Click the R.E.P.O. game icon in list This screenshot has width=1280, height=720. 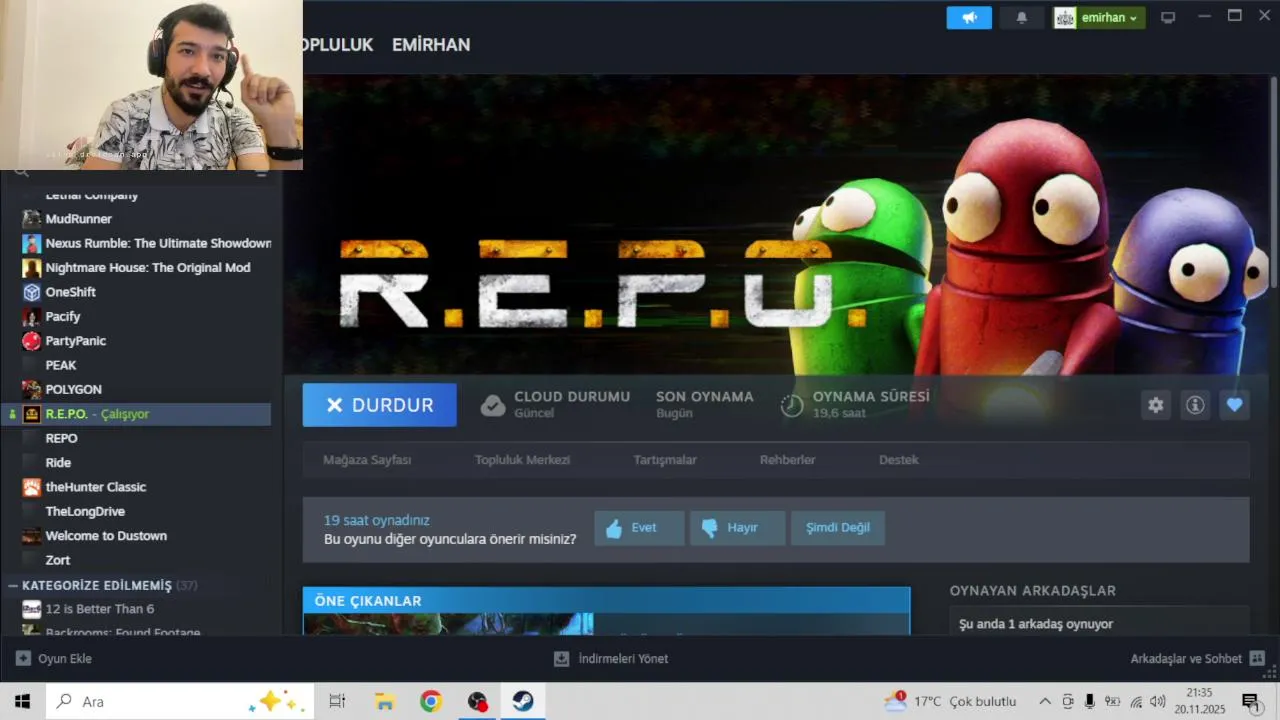click(x=32, y=414)
